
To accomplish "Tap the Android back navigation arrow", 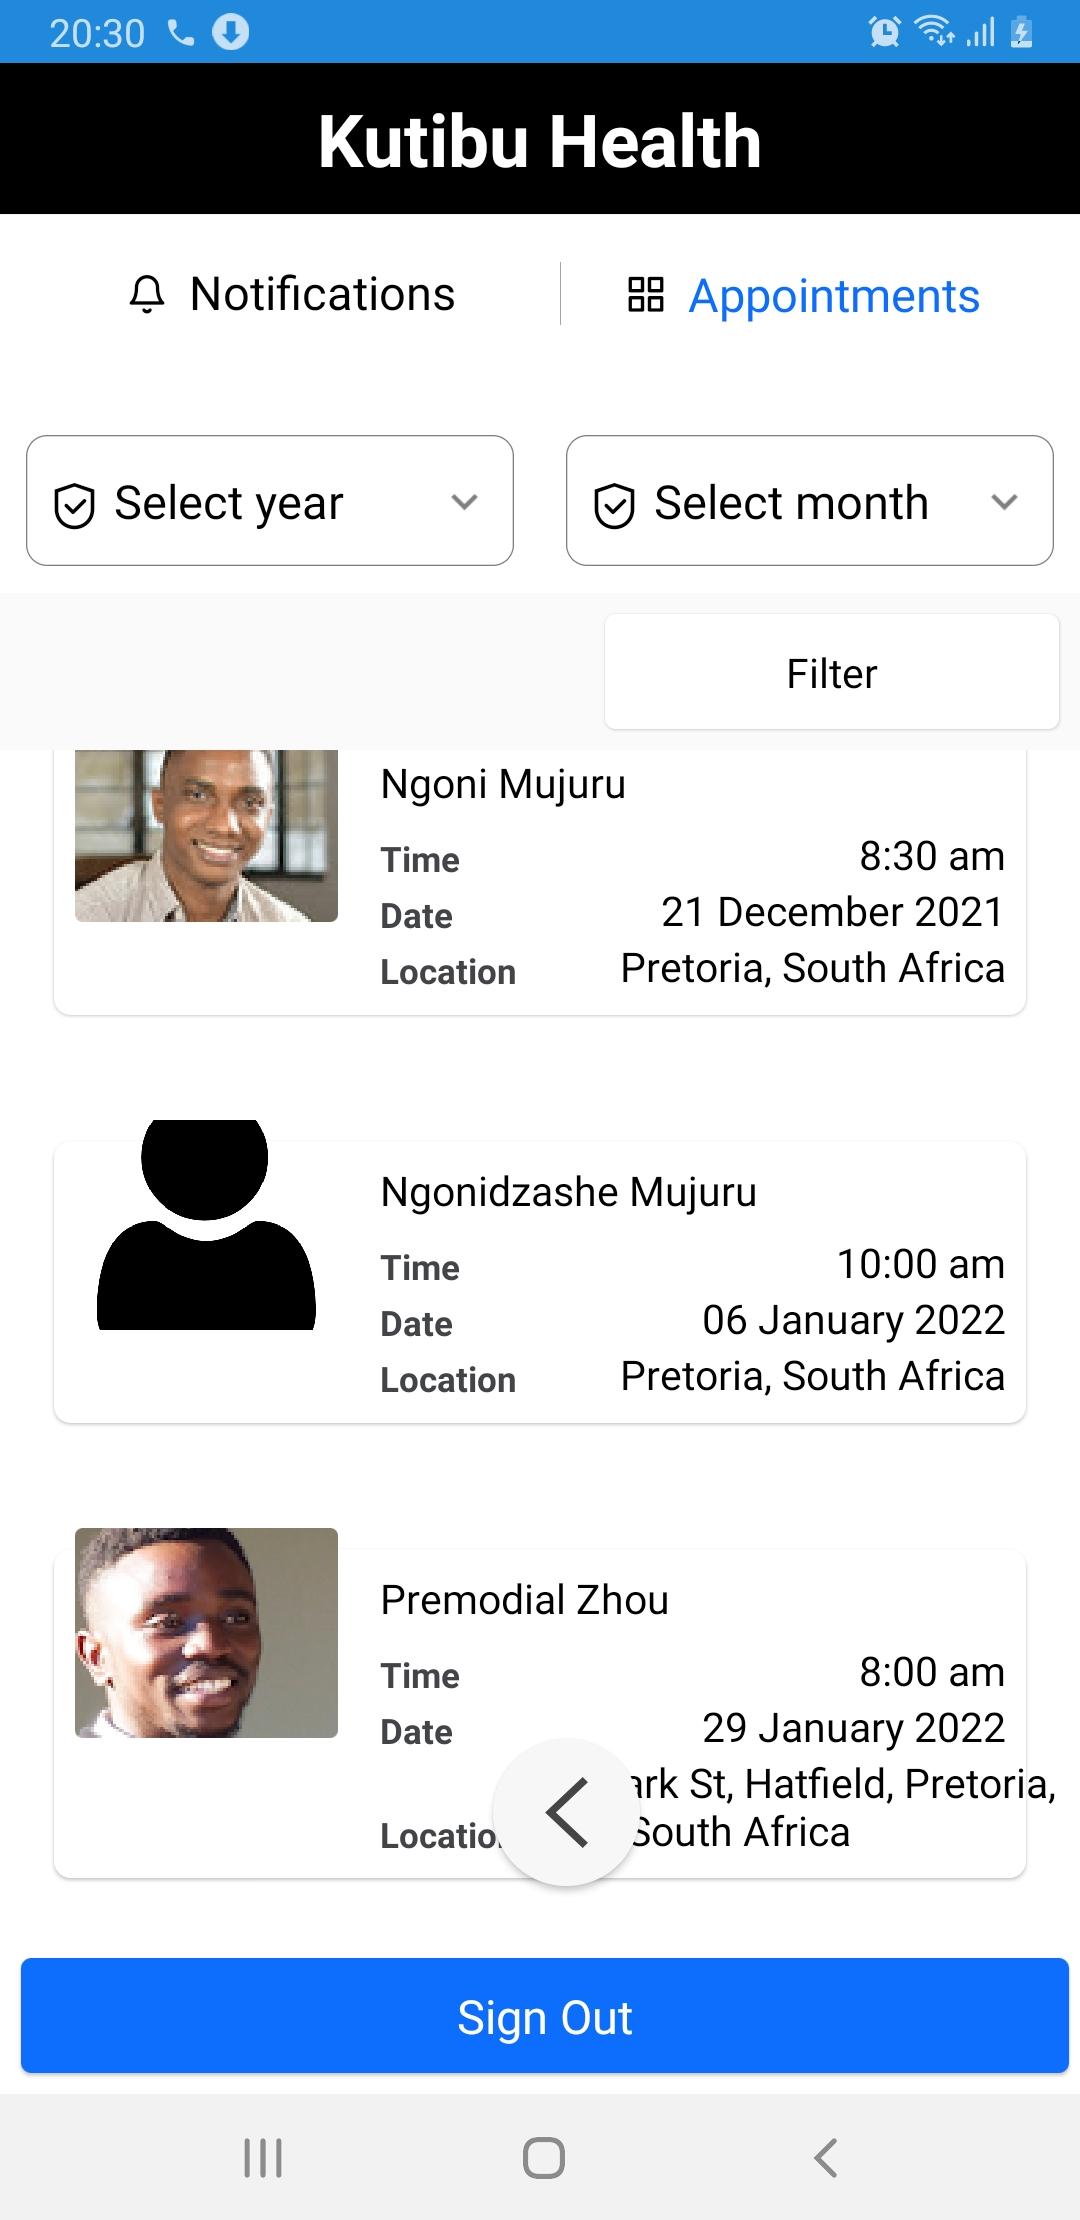I will (x=825, y=2157).
